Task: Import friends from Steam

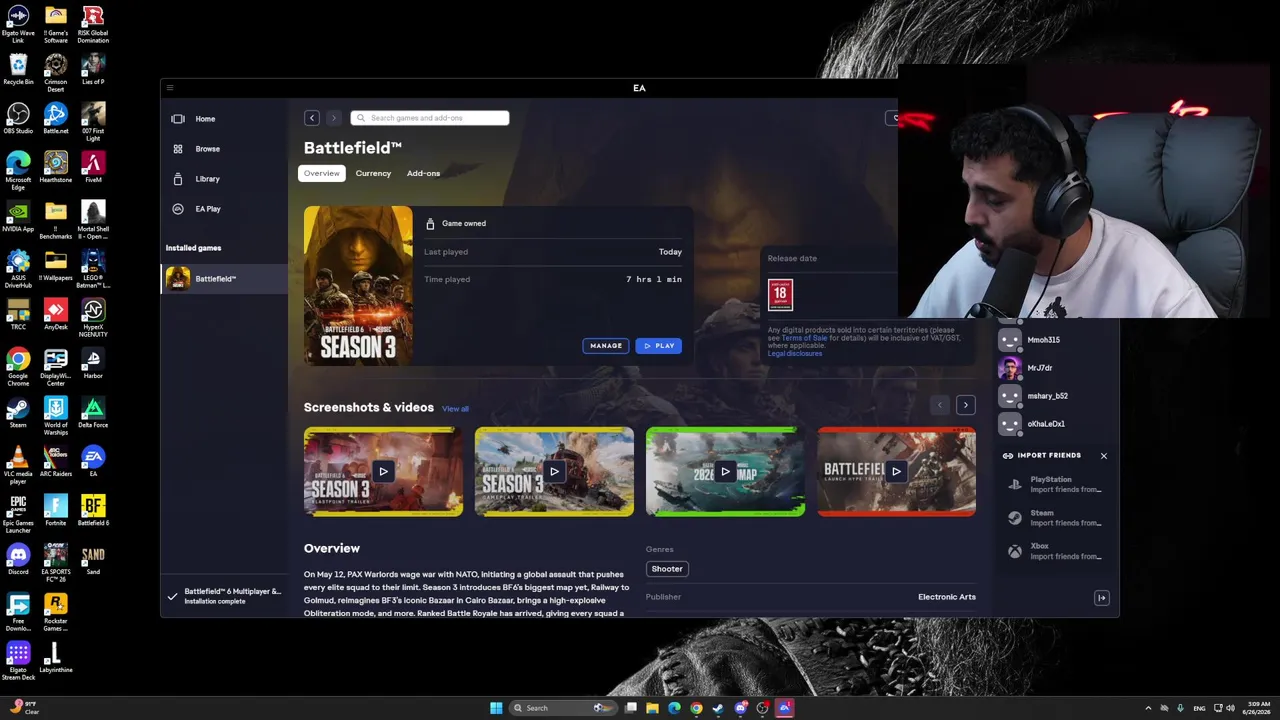Action: point(1055,518)
